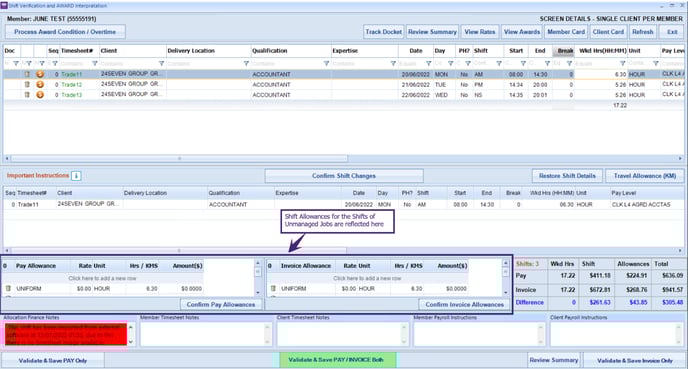Open the Unit column filter
The image size is (688, 369).
[656, 64]
